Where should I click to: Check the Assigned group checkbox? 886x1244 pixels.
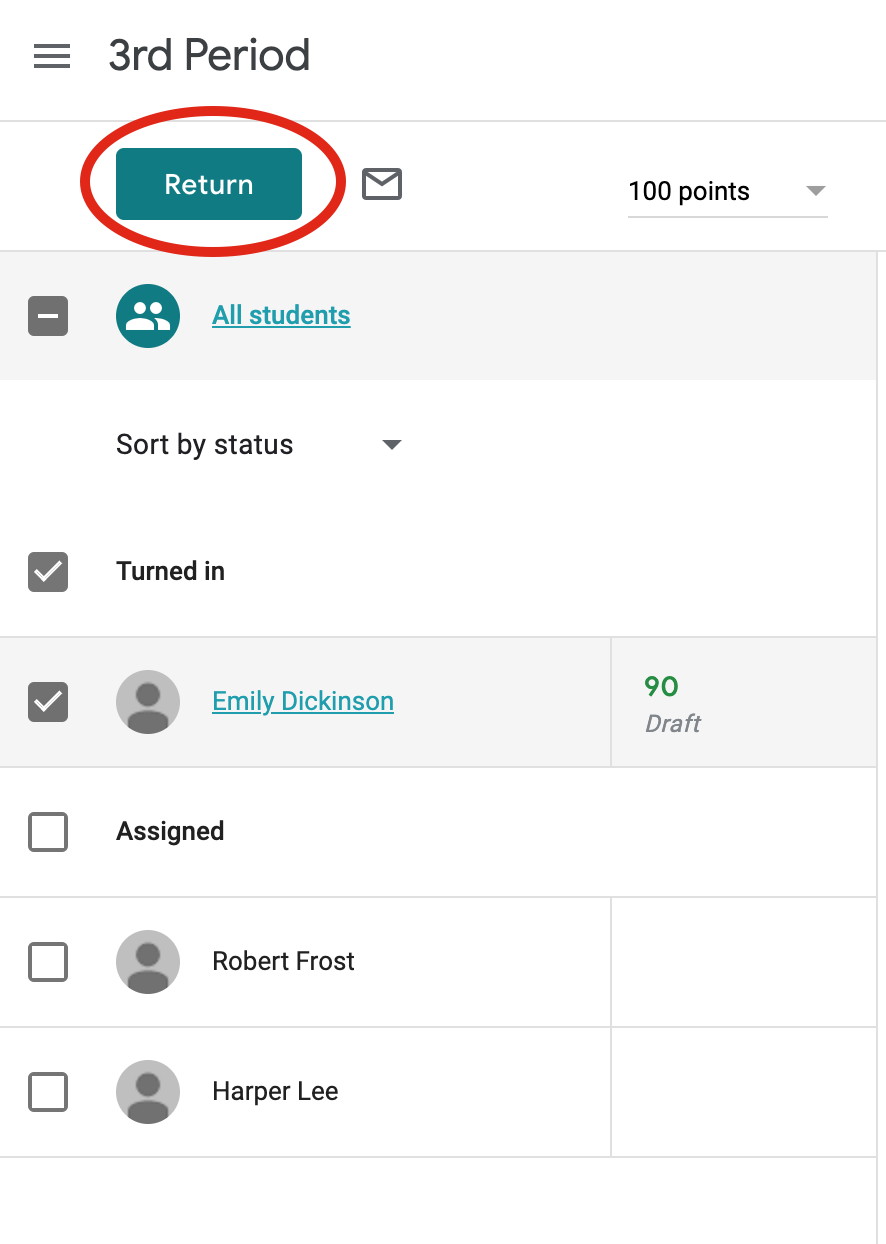(x=48, y=832)
